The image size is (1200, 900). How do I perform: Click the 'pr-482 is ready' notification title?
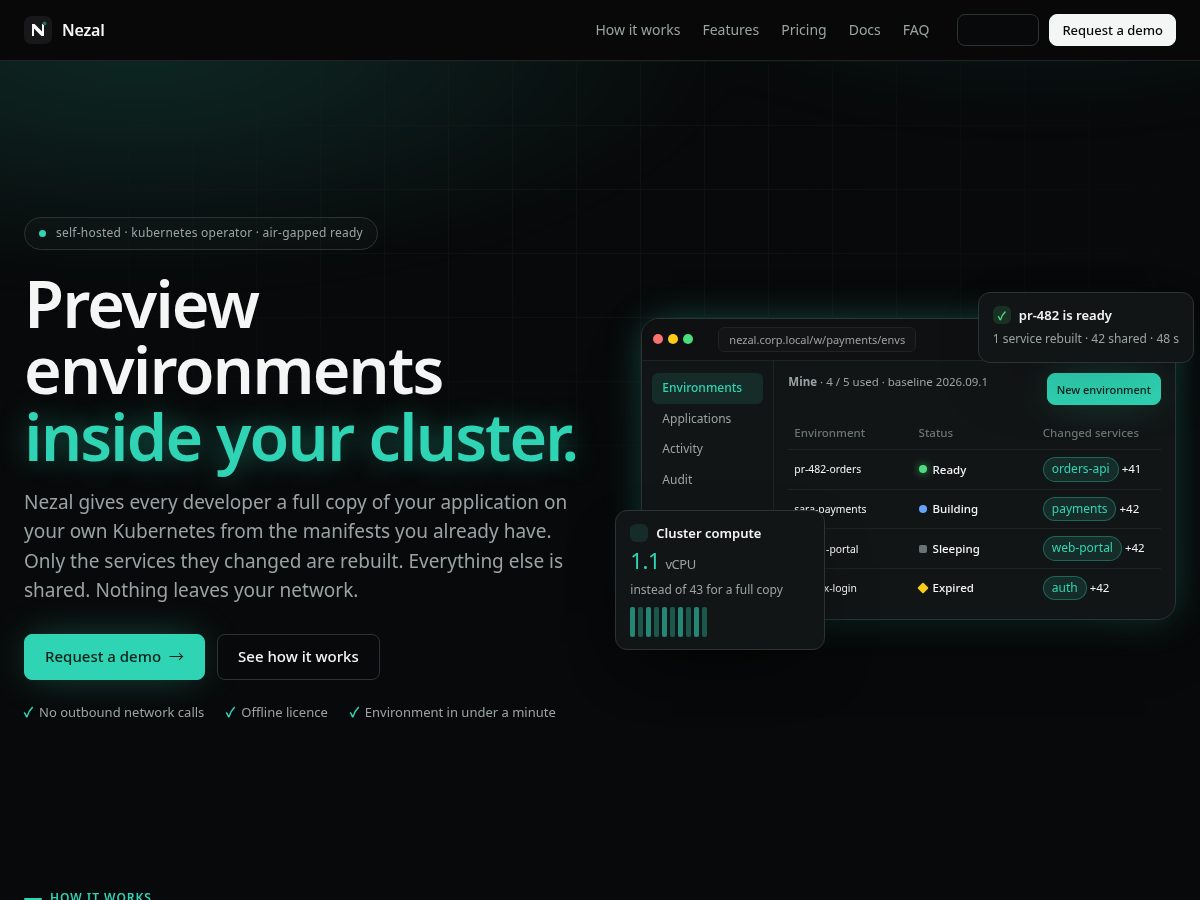click(1065, 315)
